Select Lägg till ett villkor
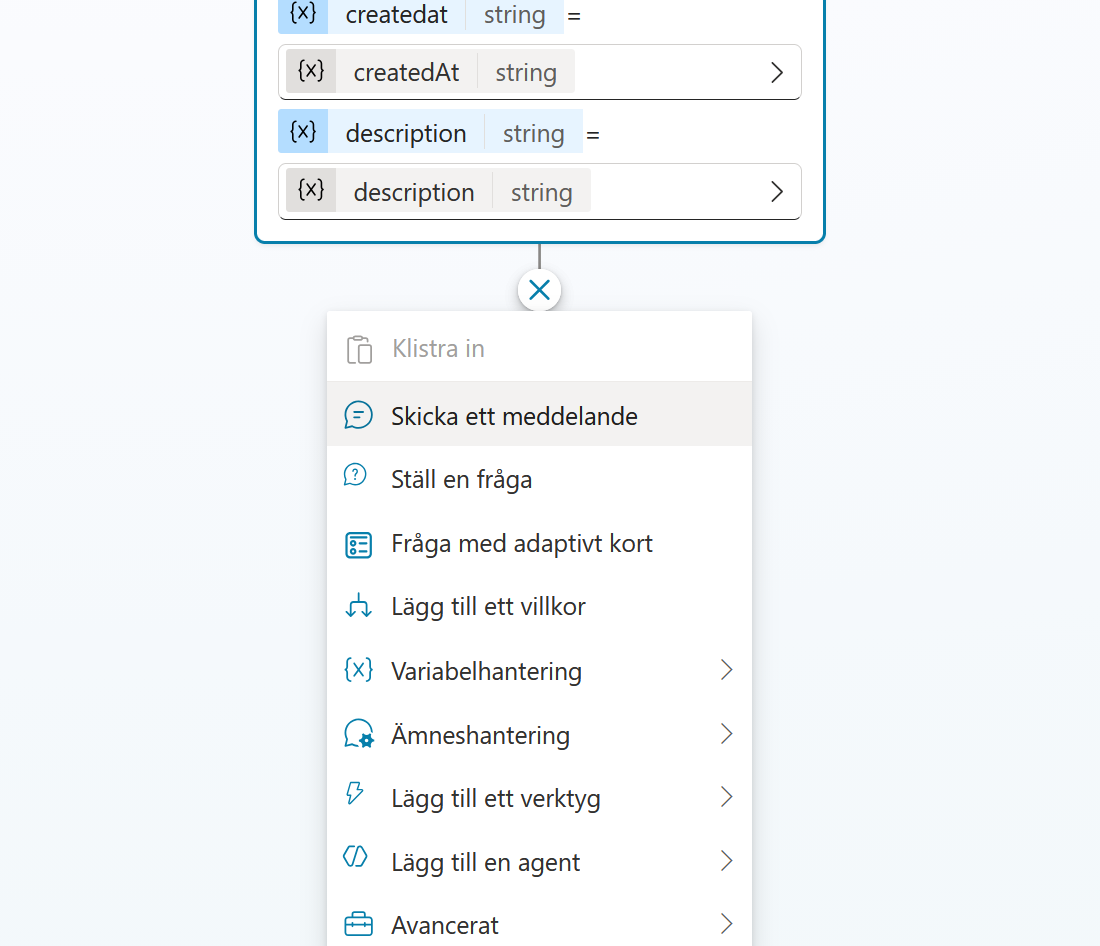 (x=539, y=606)
